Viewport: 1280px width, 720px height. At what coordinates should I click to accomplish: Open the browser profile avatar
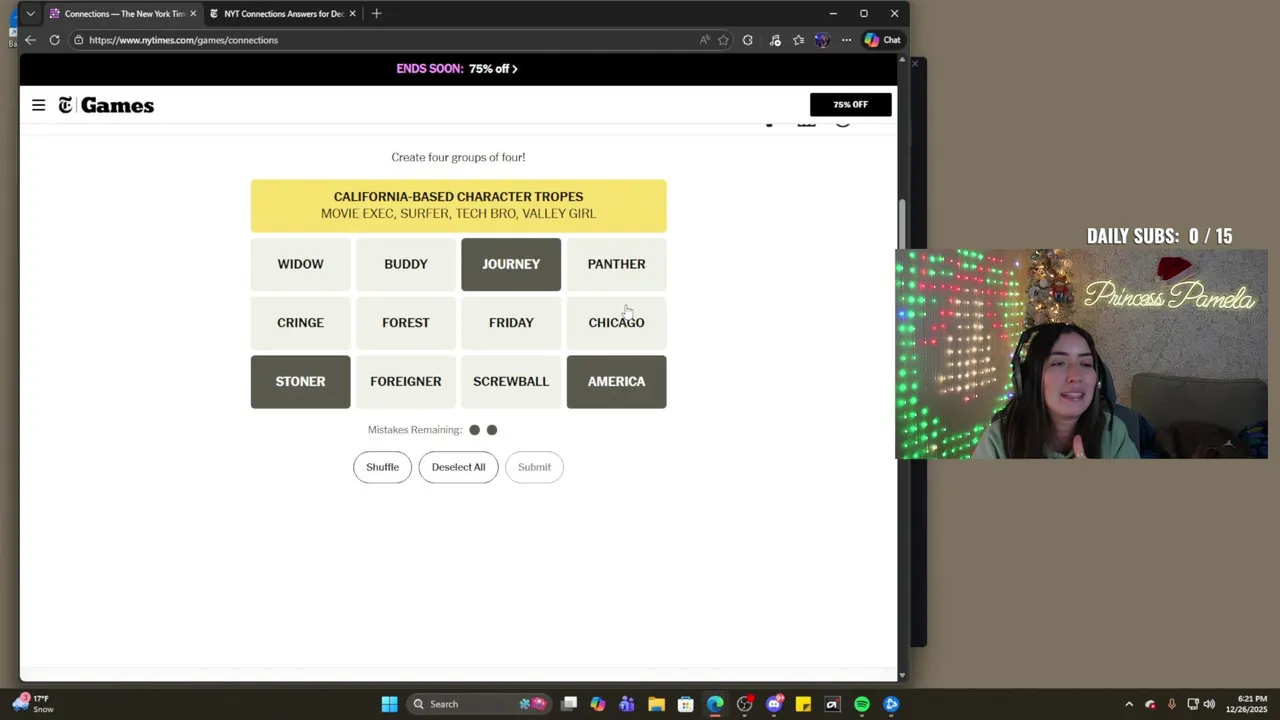pos(822,40)
